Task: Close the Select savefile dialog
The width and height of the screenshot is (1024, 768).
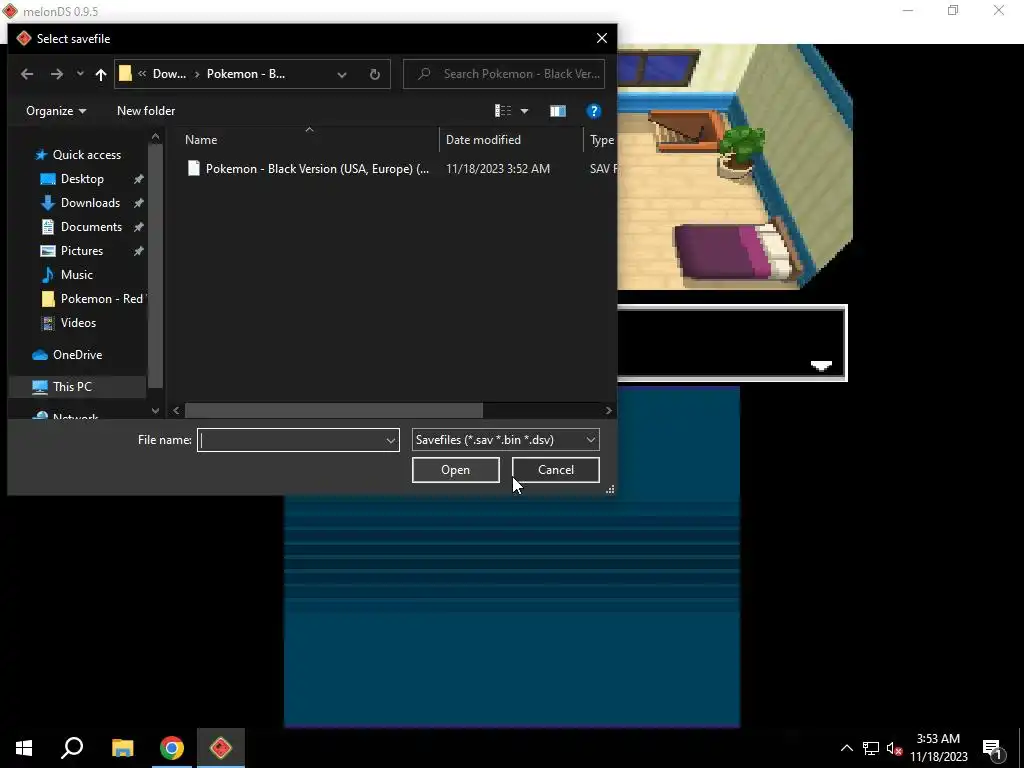Action: coord(601,39)
